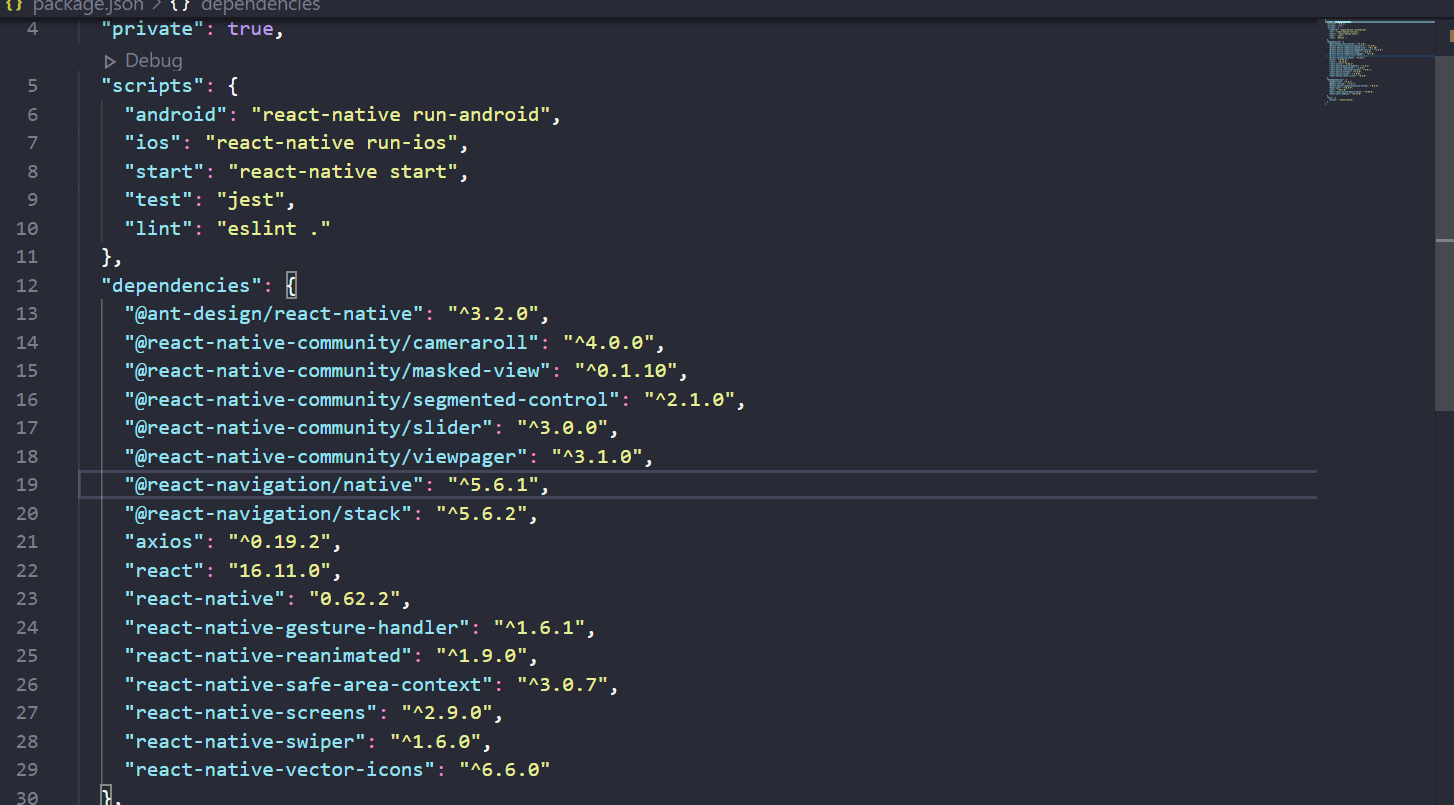Screen dimensions: 1454x805
Task: Select the version string ^0.19.2 of axios
Action: click(281, 541)
